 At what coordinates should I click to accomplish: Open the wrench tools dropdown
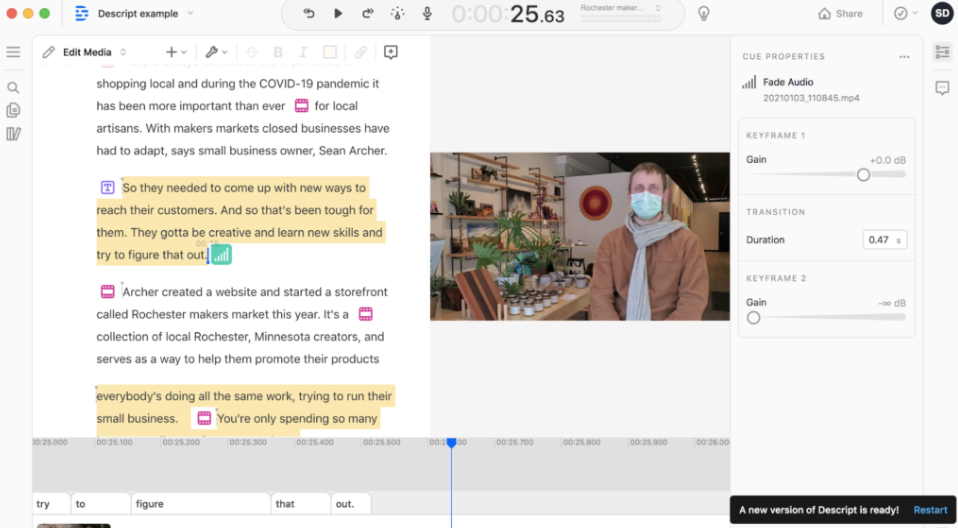coord(216,52)
